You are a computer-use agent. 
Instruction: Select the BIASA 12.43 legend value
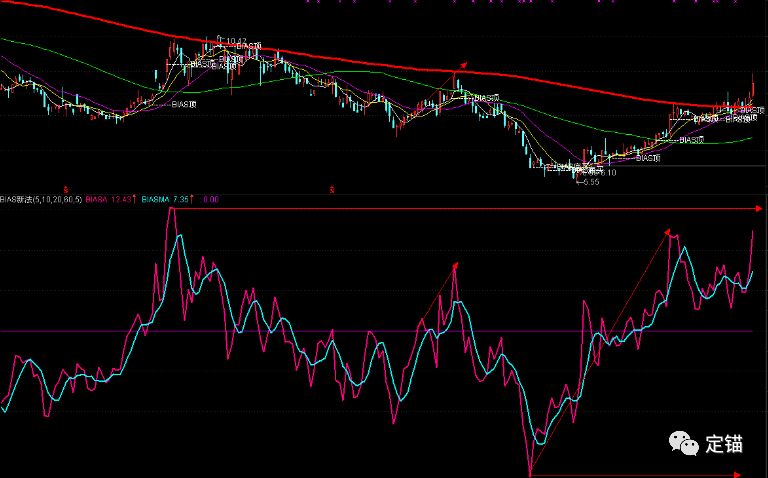[109, 199]
